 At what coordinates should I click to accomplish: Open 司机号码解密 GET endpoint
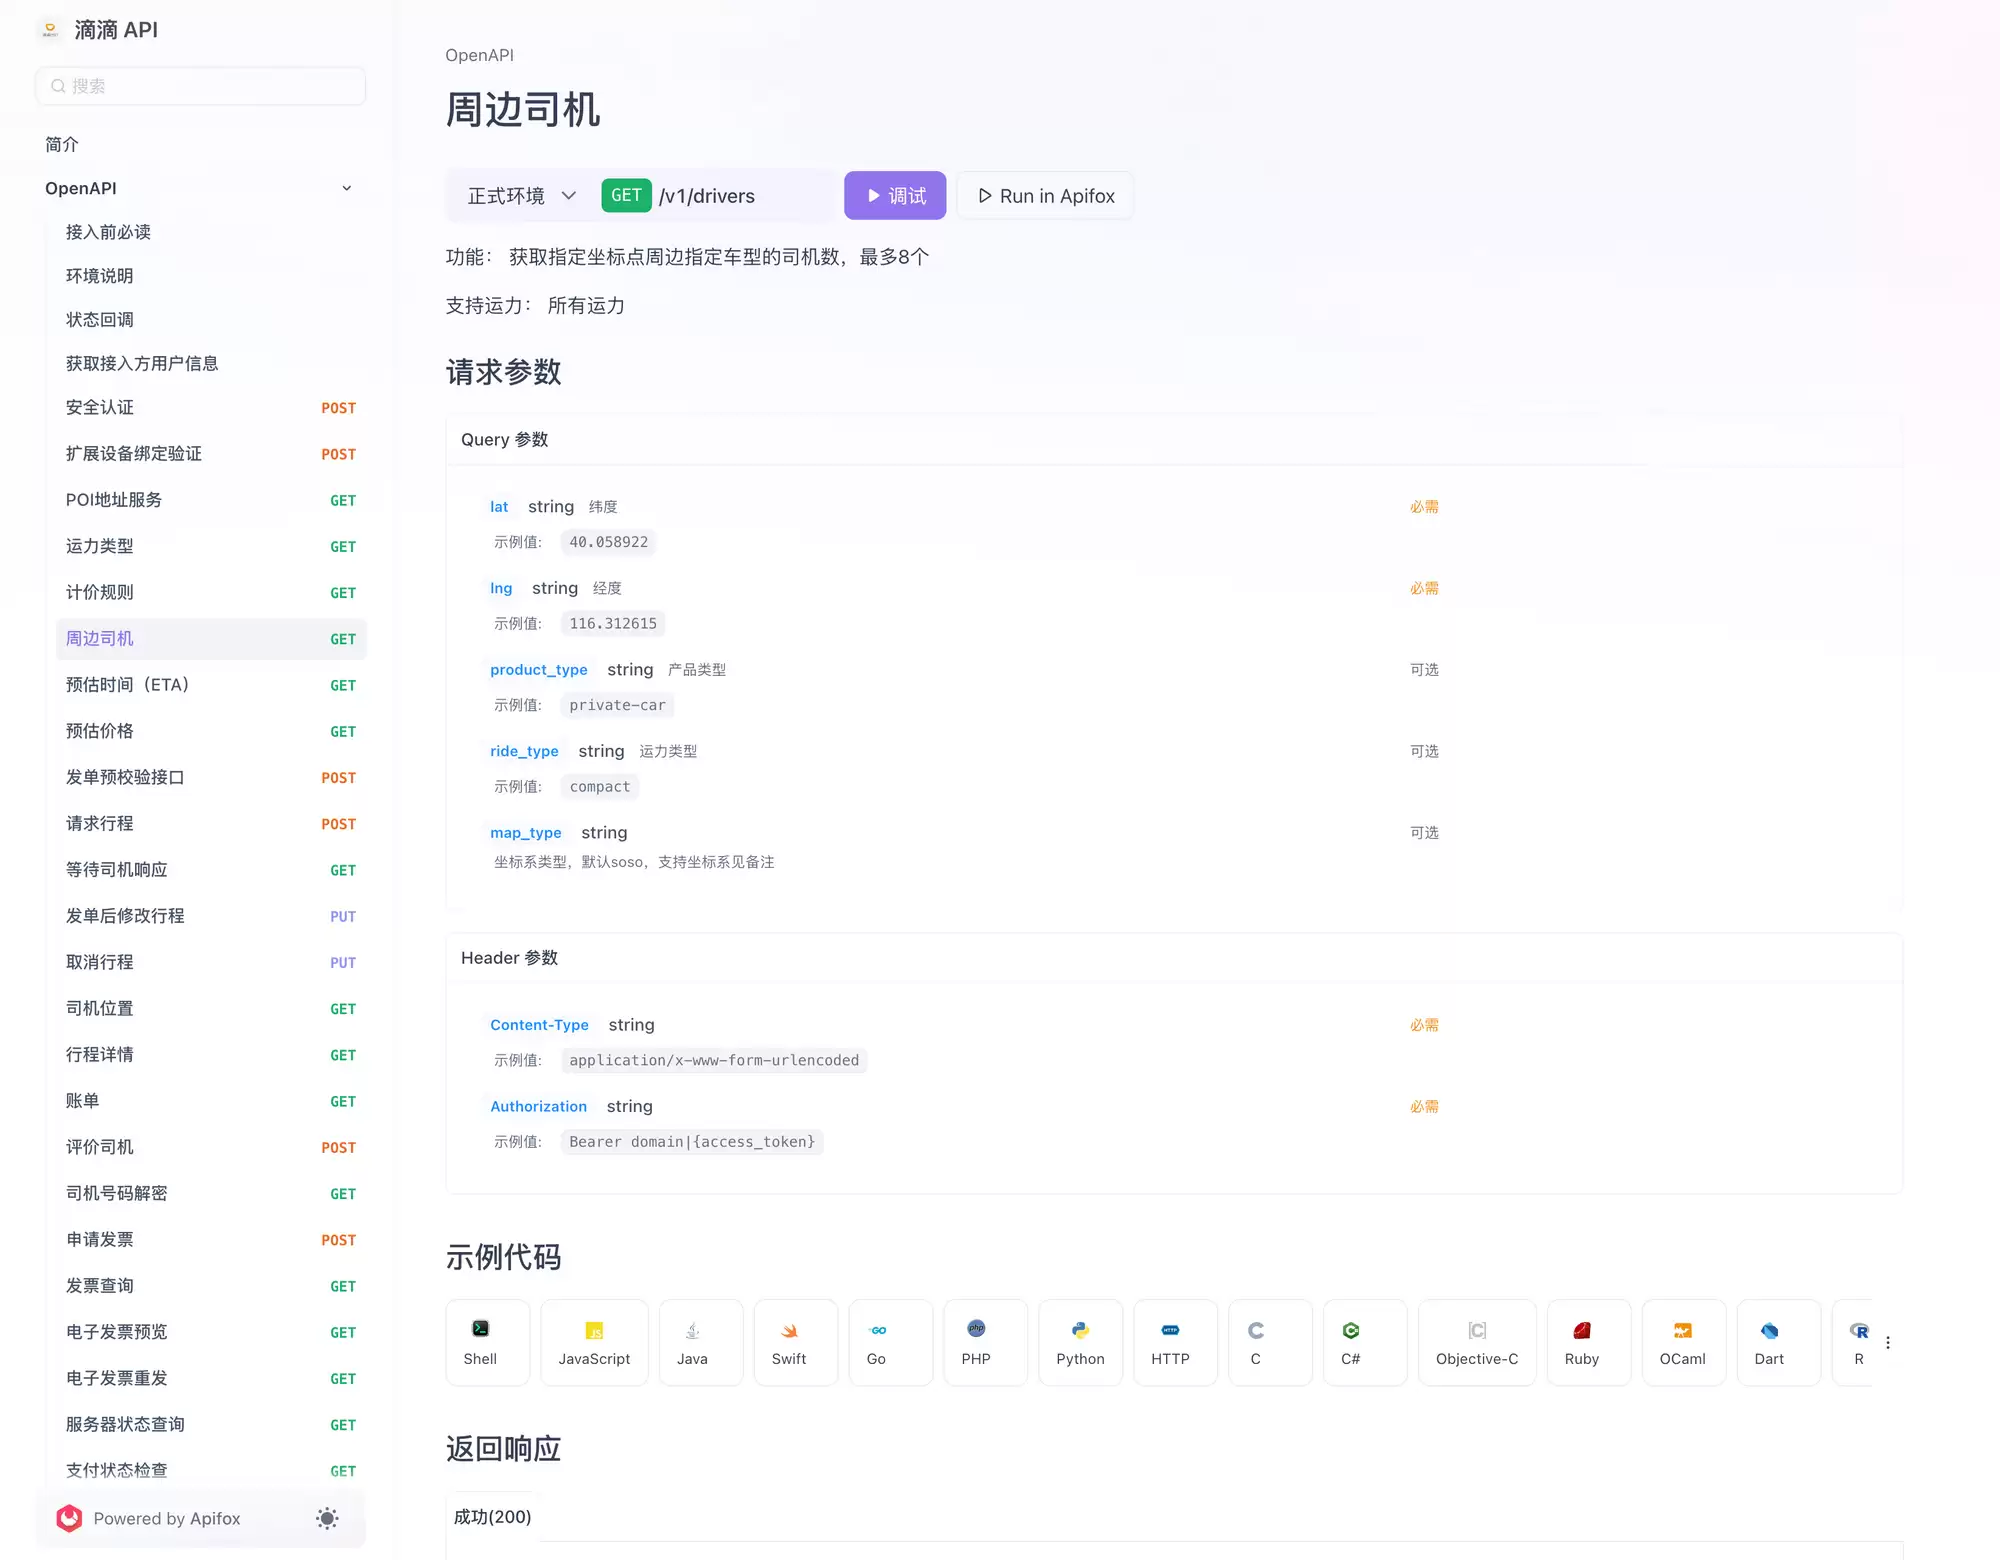[211, 1194]
